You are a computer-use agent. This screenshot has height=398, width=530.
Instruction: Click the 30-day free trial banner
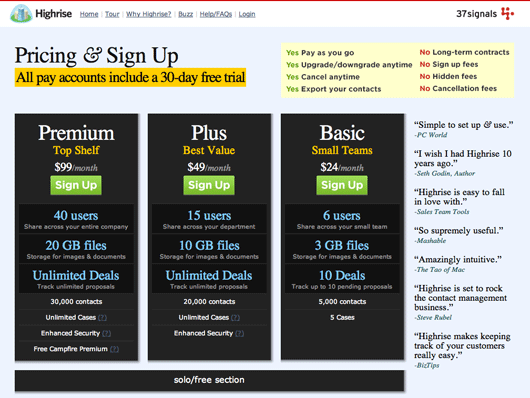click(130, 78)
